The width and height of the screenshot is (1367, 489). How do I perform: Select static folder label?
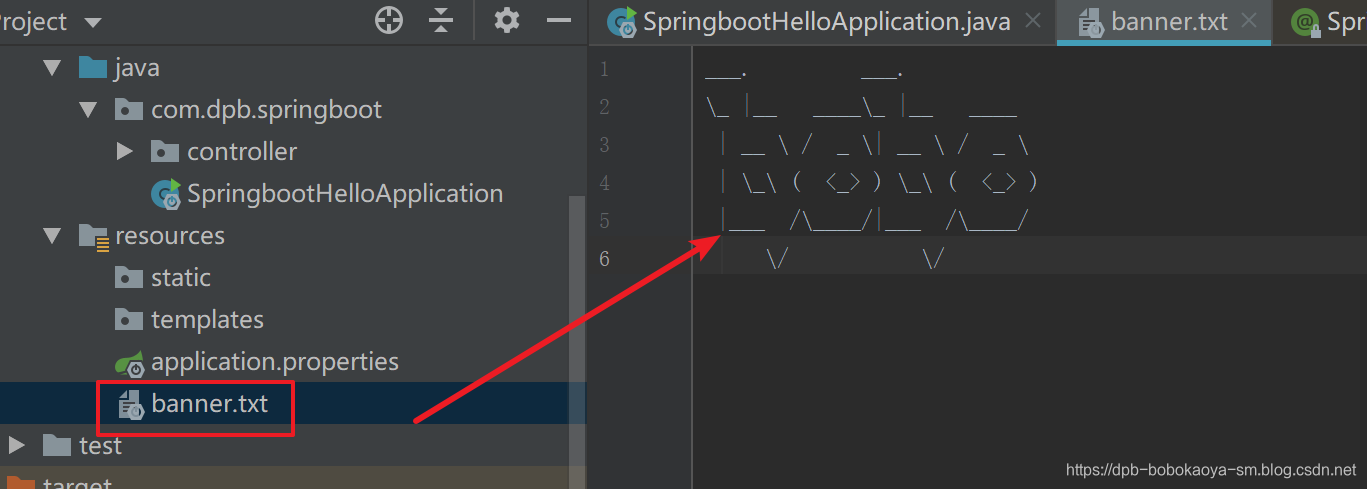pos(181,277)
